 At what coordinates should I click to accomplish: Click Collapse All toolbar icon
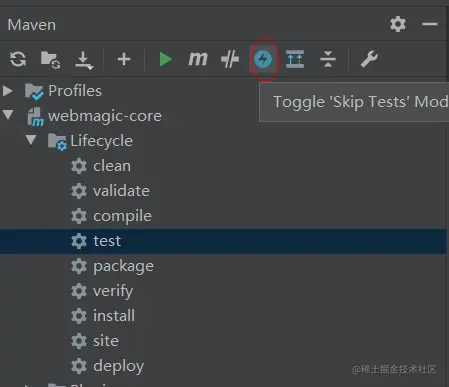click(328, 59)
